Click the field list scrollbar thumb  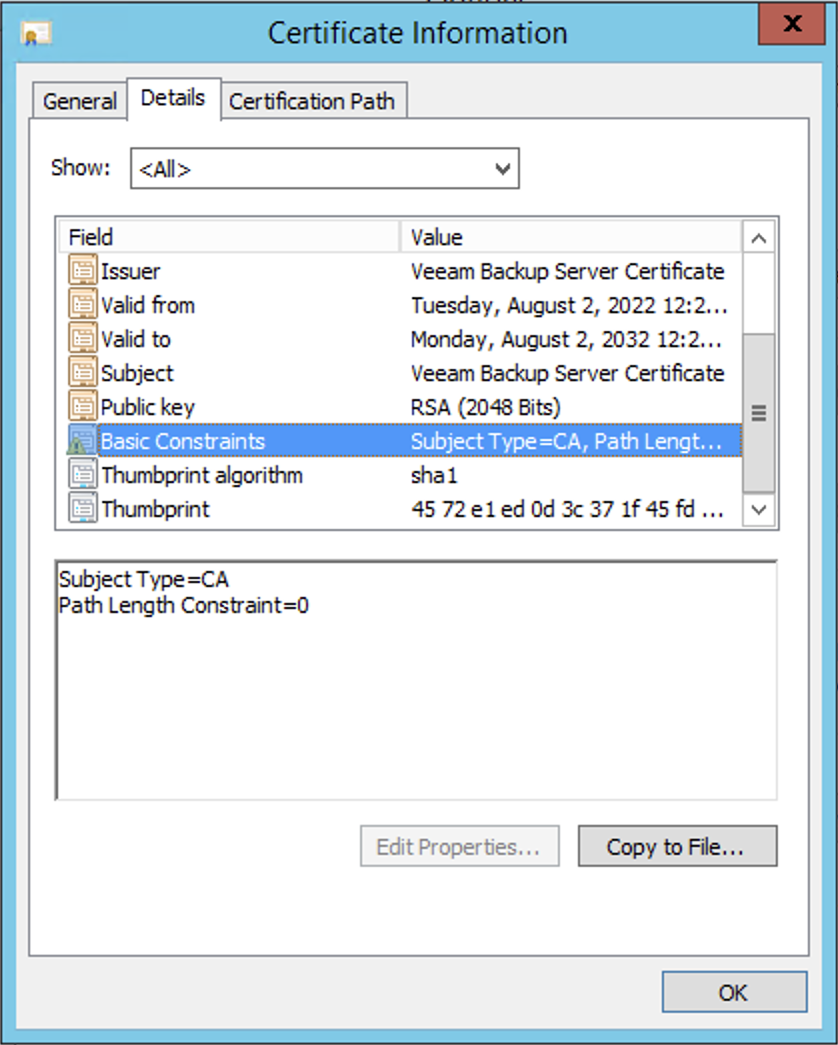coord(759,413)
